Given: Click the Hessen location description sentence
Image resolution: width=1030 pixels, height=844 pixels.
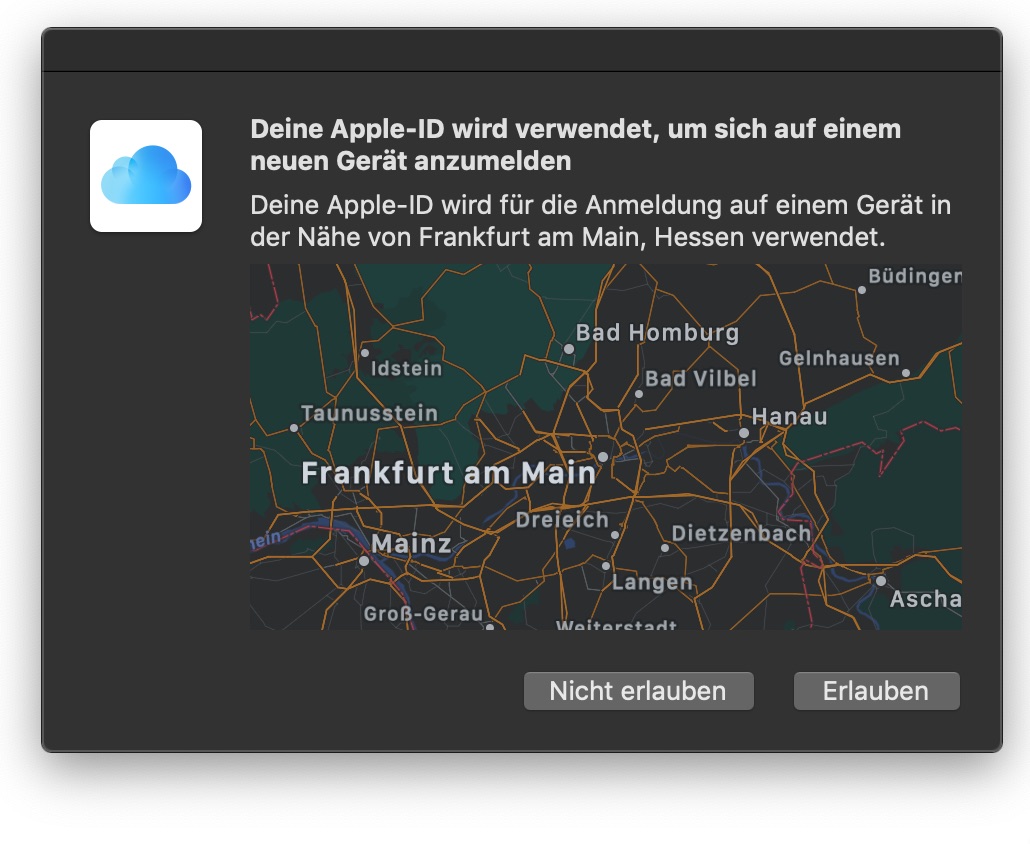Looking at the screenshot, I should coord(600,221).
